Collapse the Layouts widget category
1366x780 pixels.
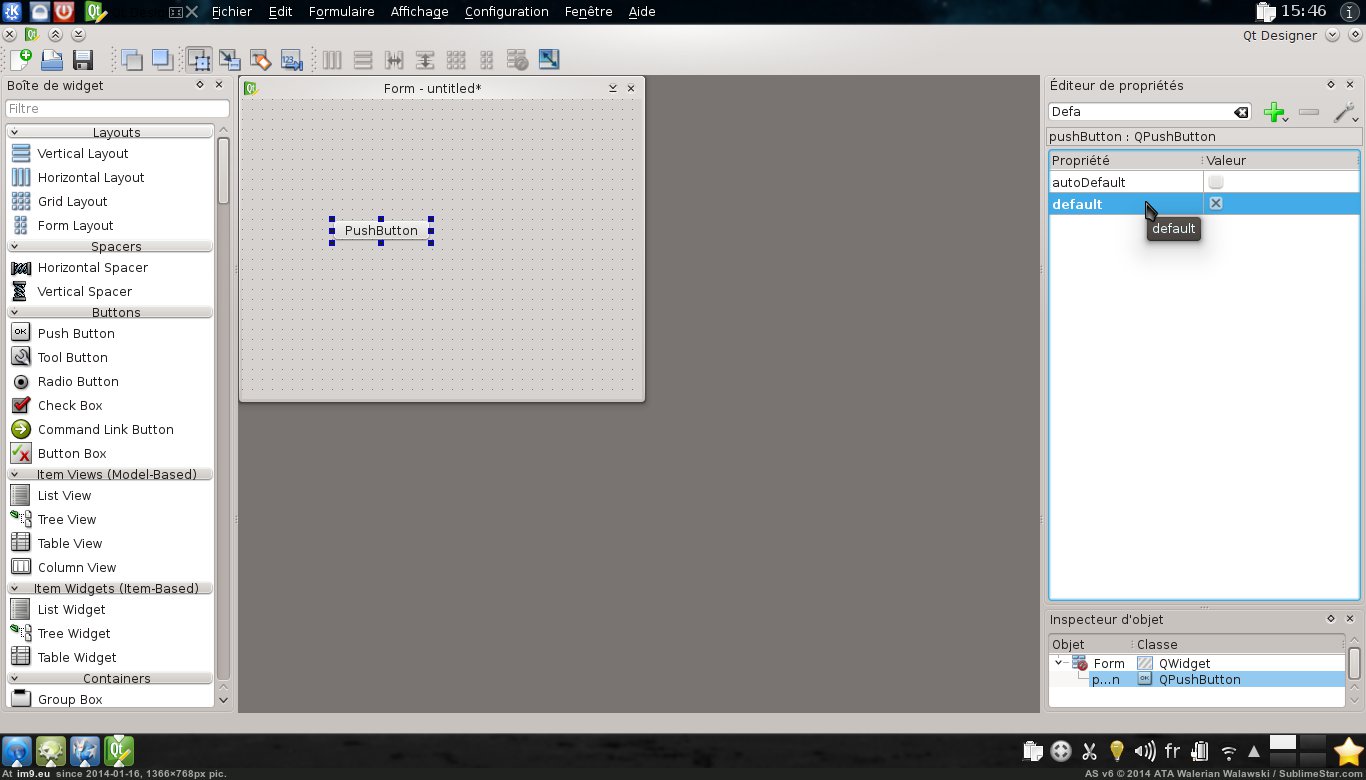click(x=15, y=132)
